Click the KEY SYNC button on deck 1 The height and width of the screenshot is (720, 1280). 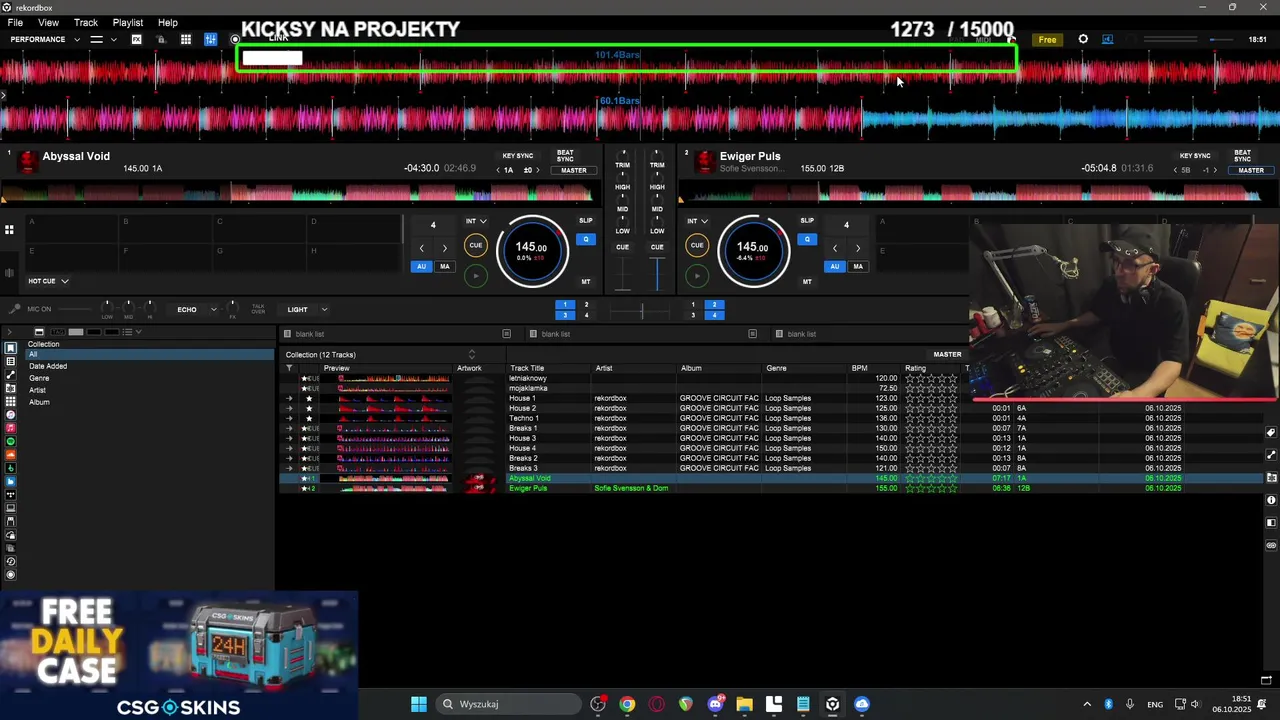pyautogui.click(x=518, y=156)
